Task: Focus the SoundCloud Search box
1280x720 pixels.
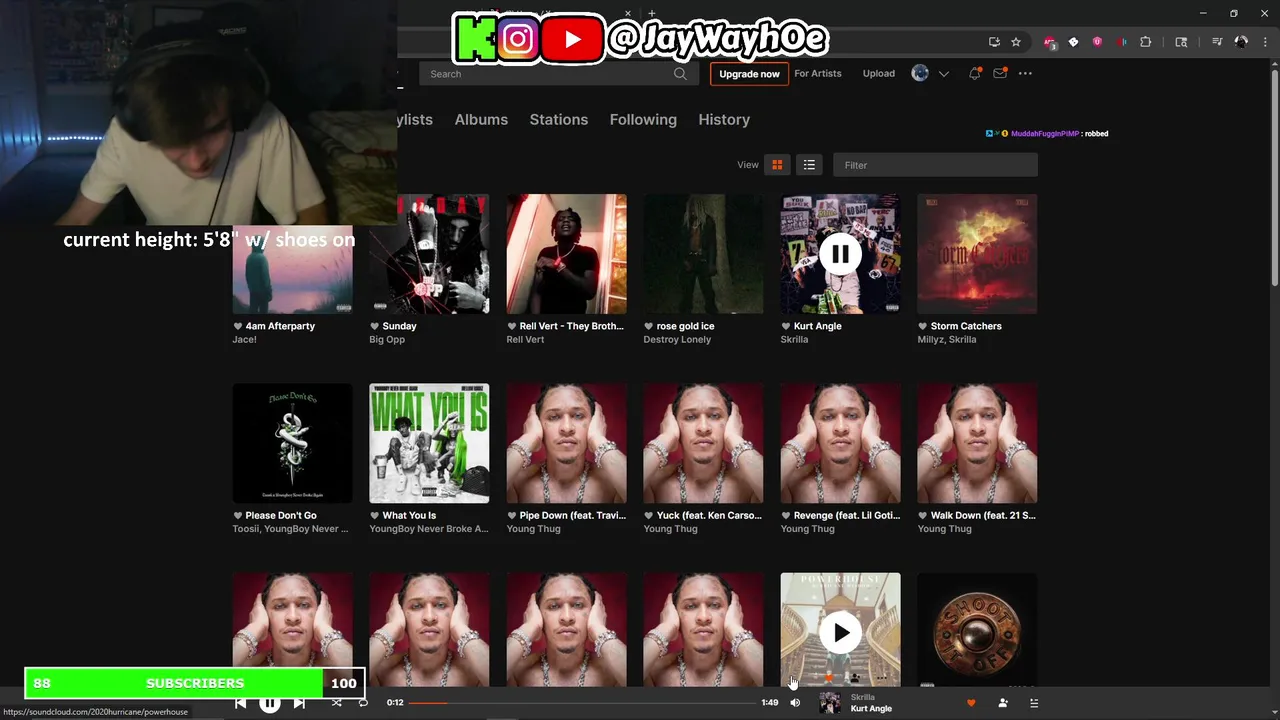Action: click(550, 74)
